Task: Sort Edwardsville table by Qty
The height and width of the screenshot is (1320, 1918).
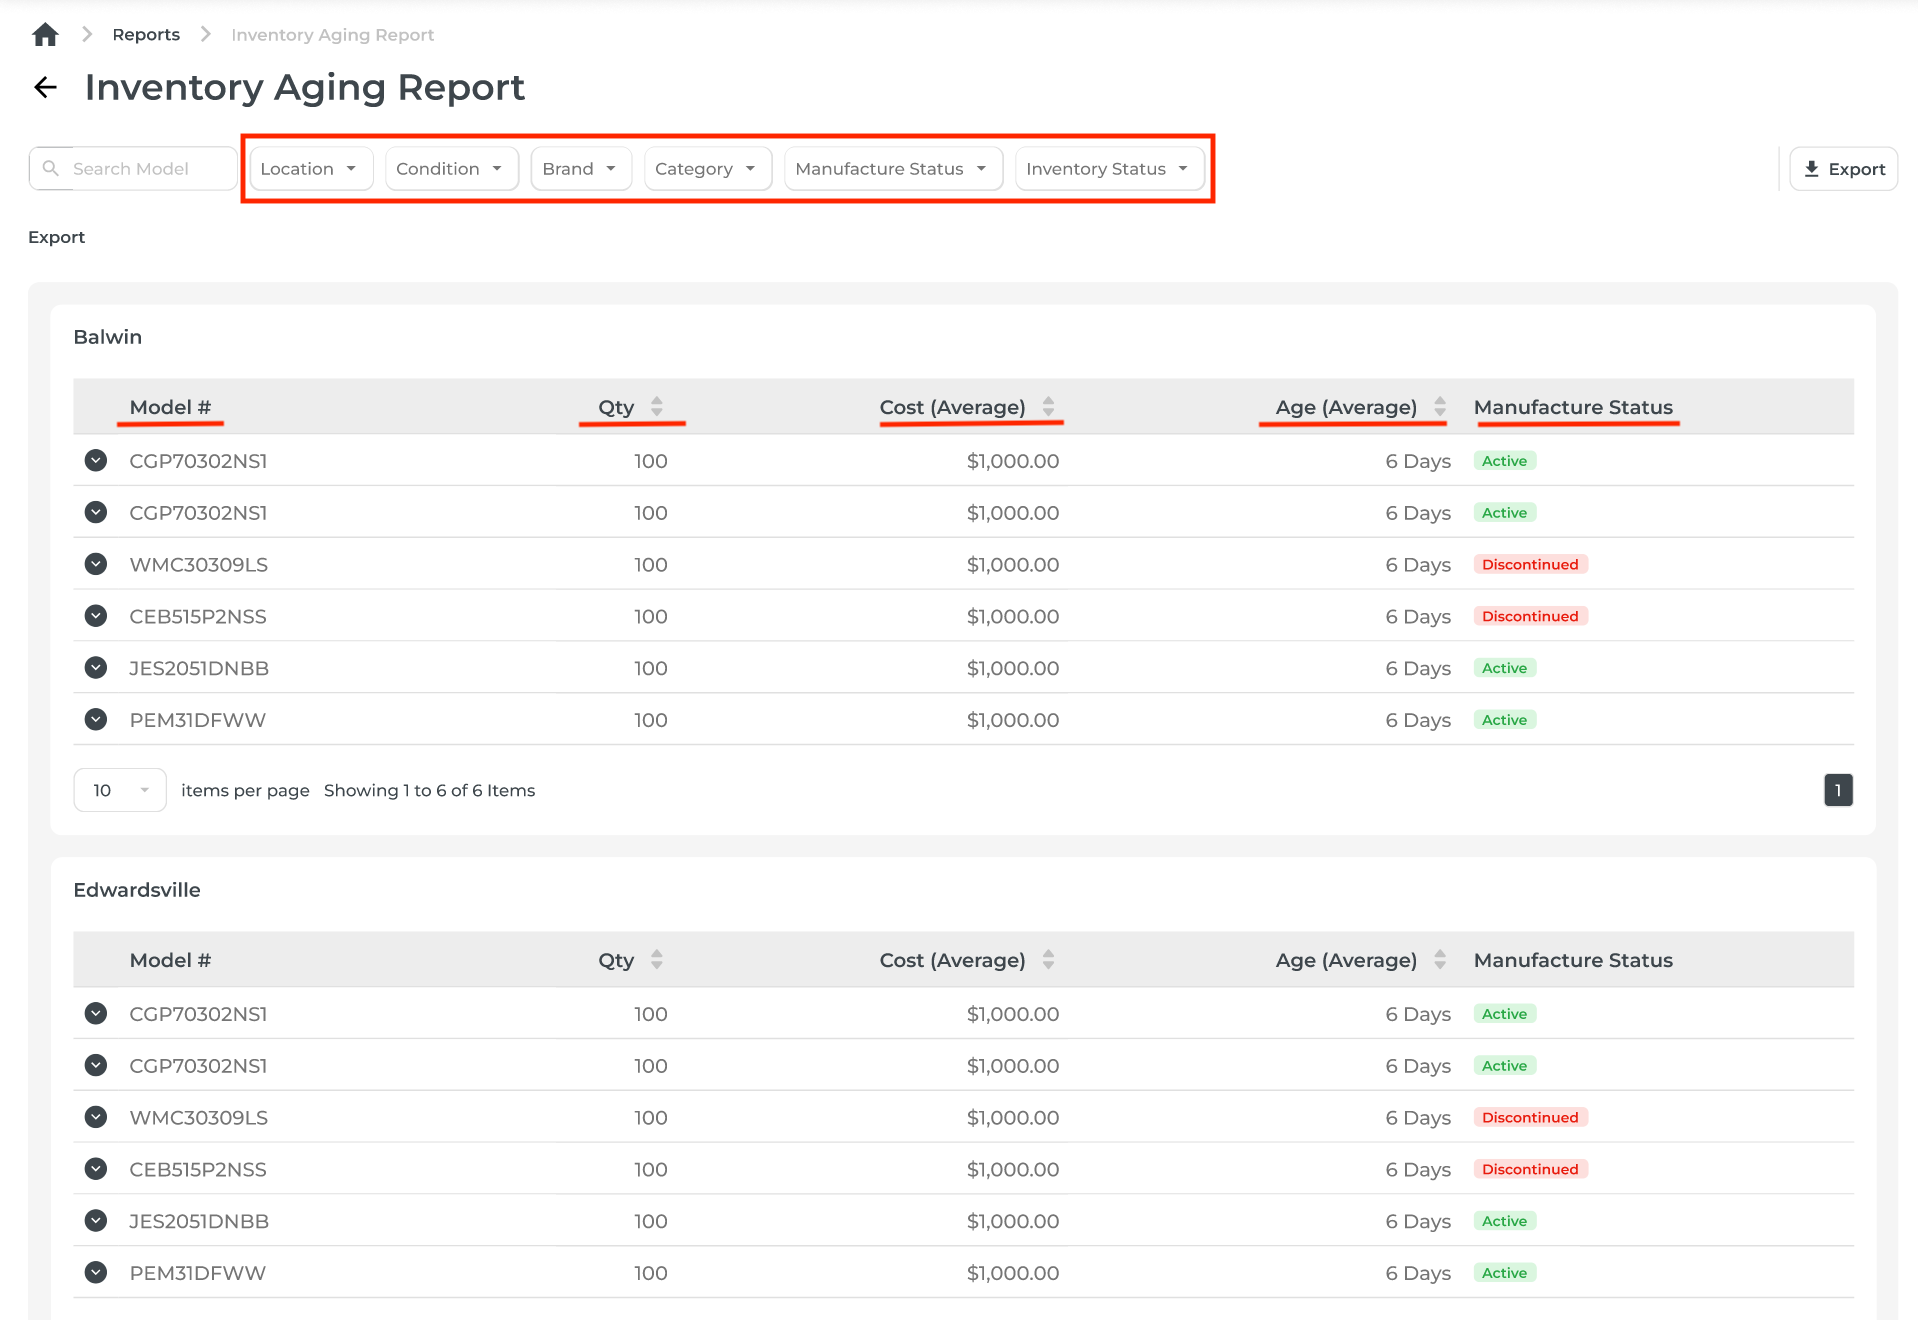Action: pyautogui.click(x=656, y=959)
